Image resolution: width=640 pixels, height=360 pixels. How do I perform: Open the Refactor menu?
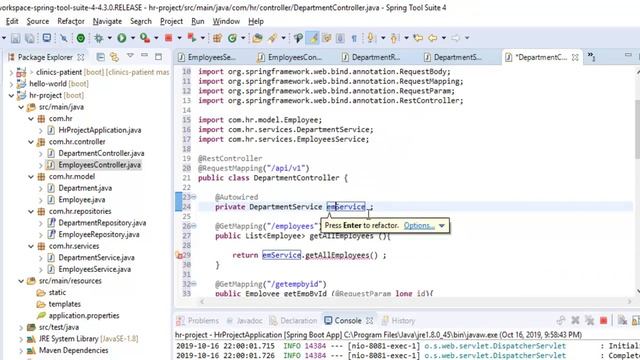[x=71, y=21]
